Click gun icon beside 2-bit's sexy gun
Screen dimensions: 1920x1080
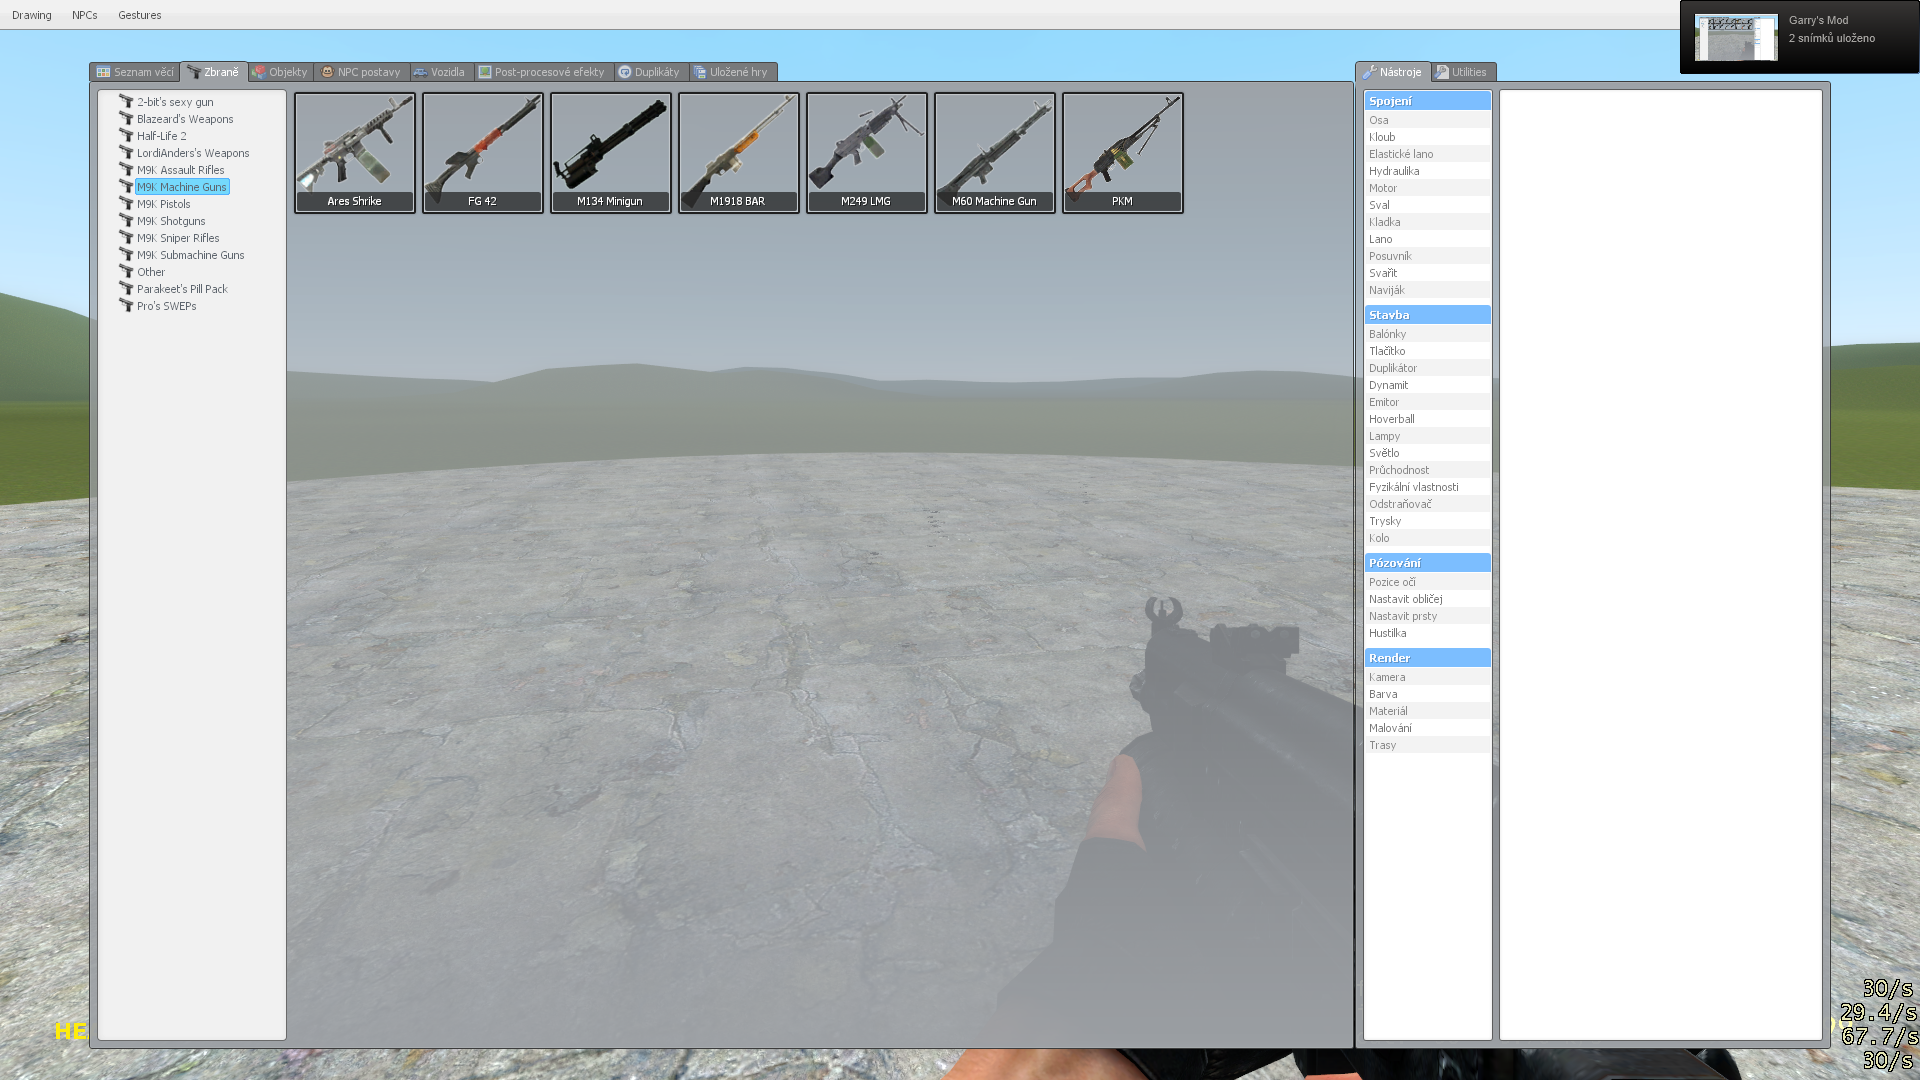[126, 102]
